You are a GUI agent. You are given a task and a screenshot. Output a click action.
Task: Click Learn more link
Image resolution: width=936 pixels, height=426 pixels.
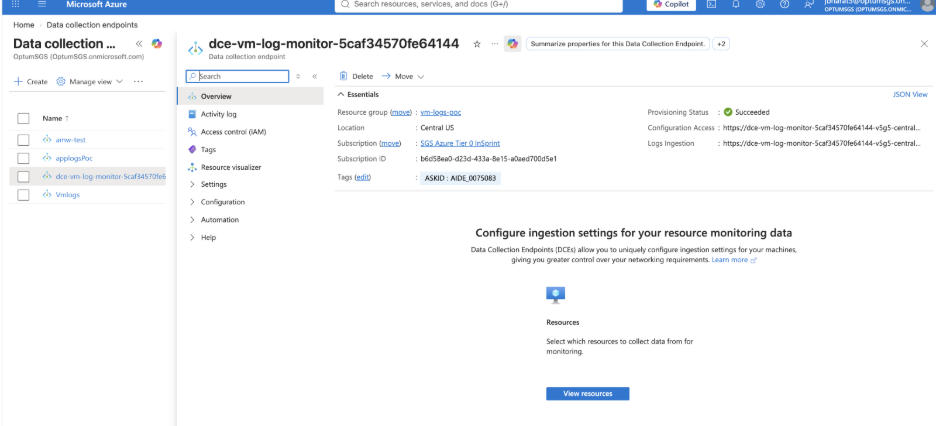point(734,260)
